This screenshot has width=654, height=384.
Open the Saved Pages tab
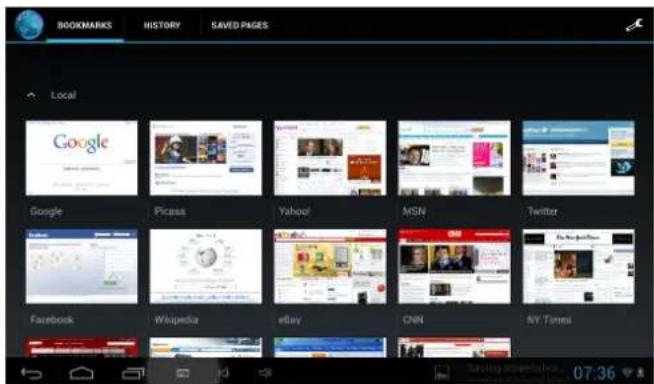(x=240, y=25)
